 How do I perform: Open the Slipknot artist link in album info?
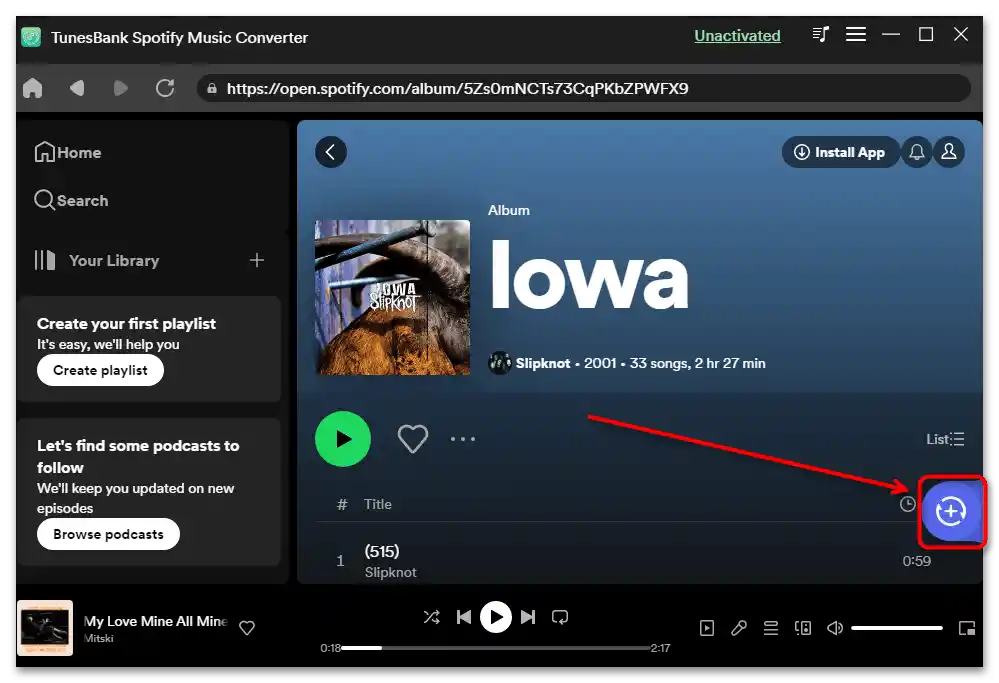543,363
